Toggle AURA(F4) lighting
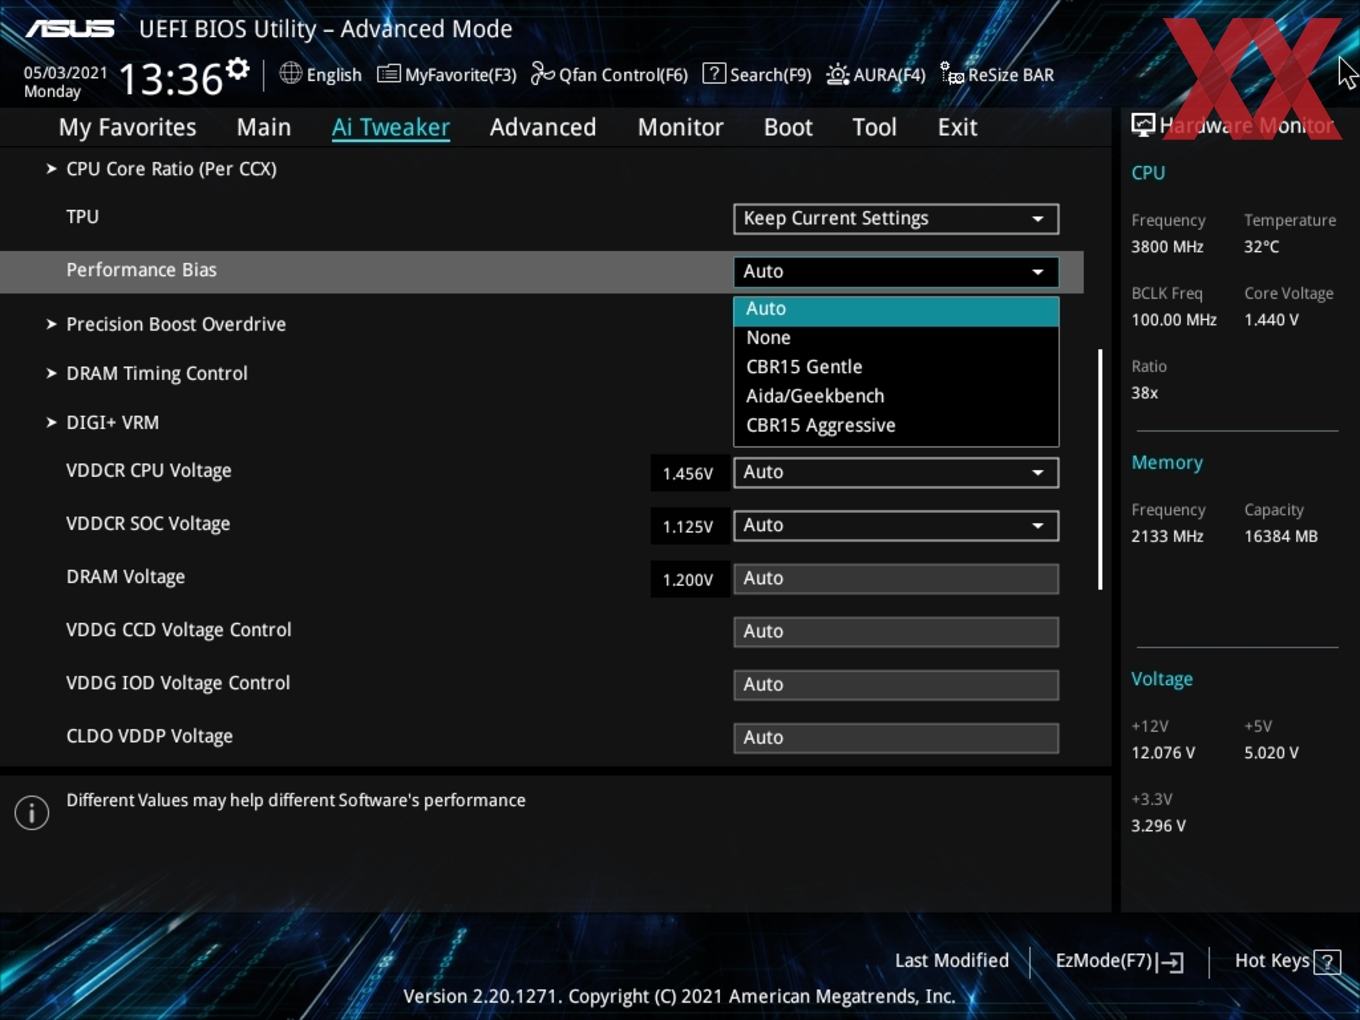 [876, 74]
